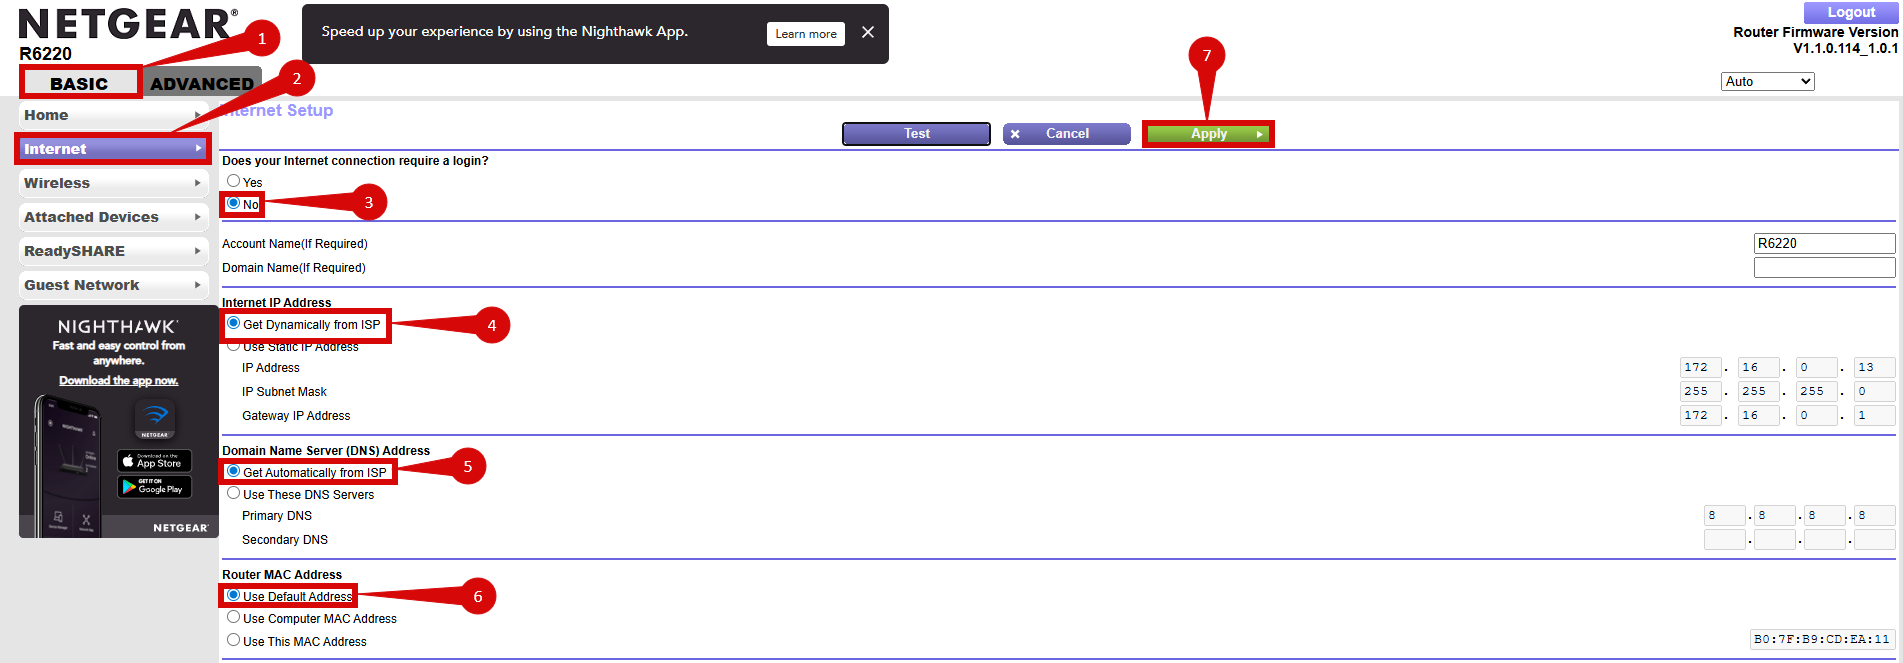Click the NETGEAR logo at top left
1903x663 pixels.
point(128,24)
